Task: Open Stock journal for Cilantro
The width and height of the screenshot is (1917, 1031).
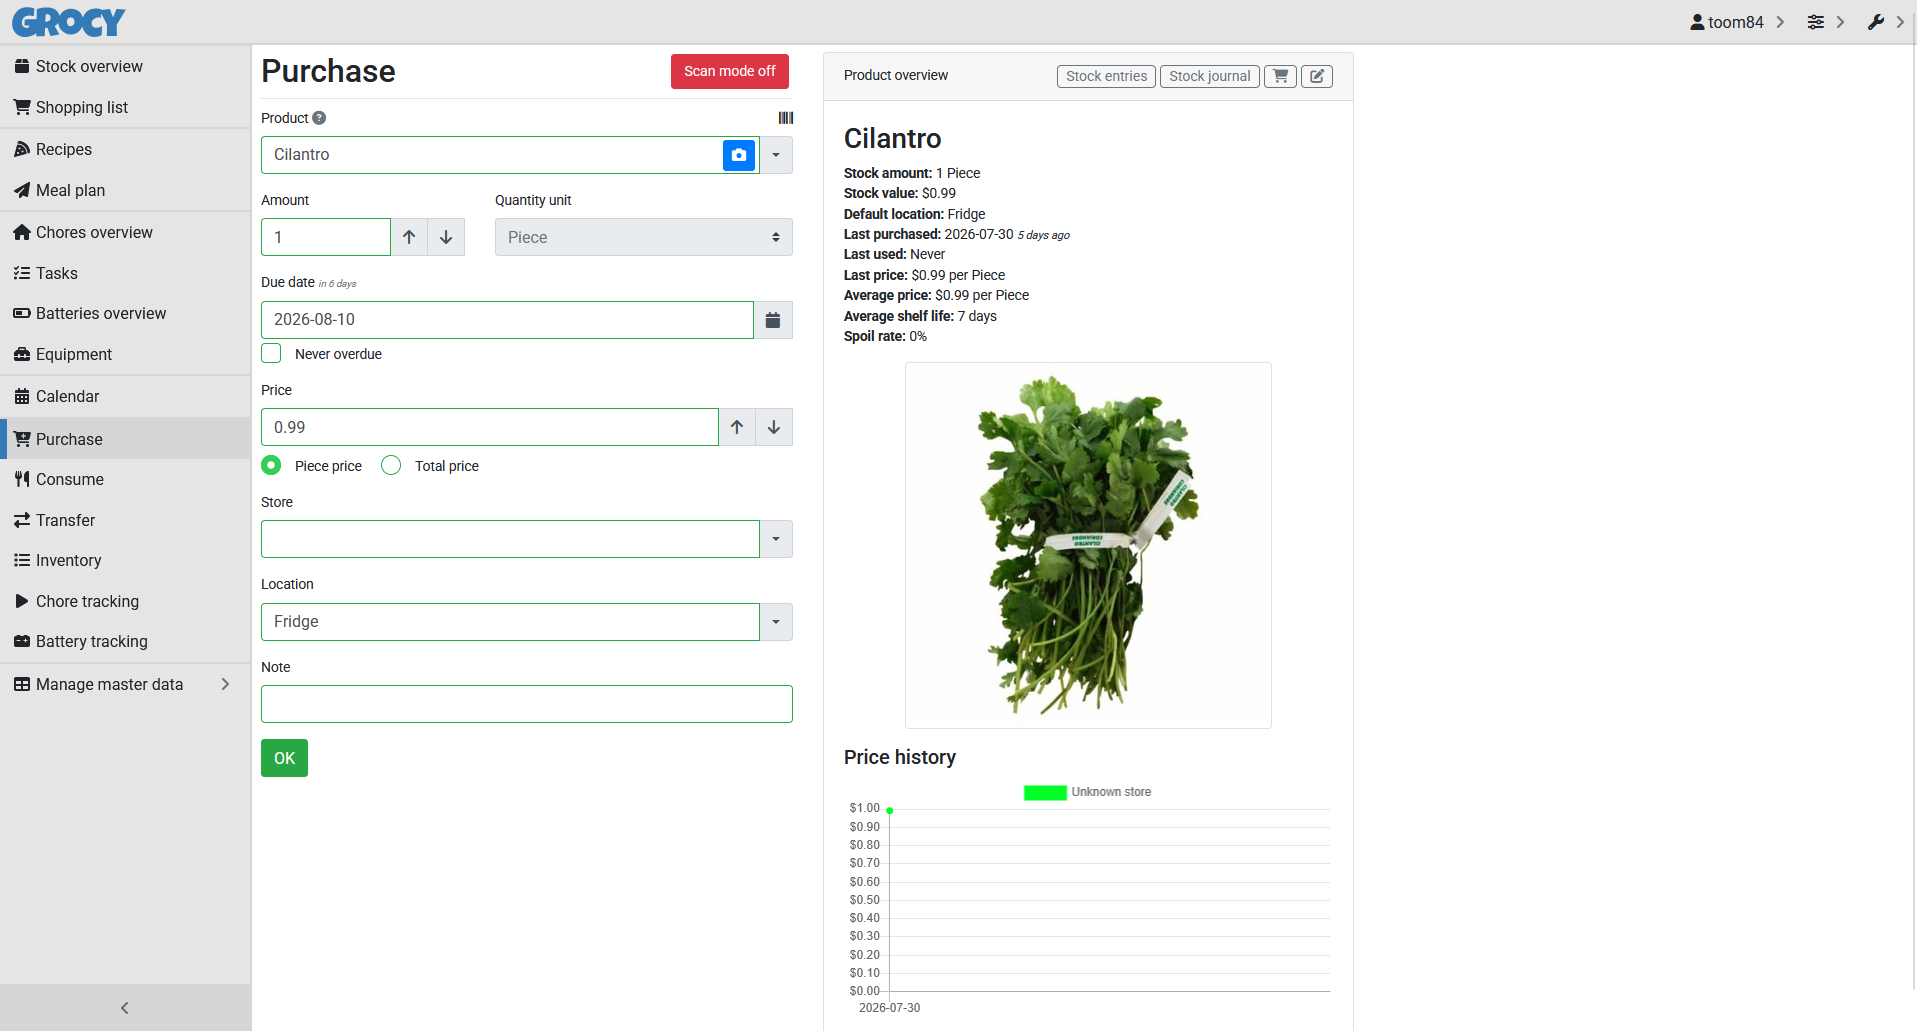Action: click(1209, 76)
